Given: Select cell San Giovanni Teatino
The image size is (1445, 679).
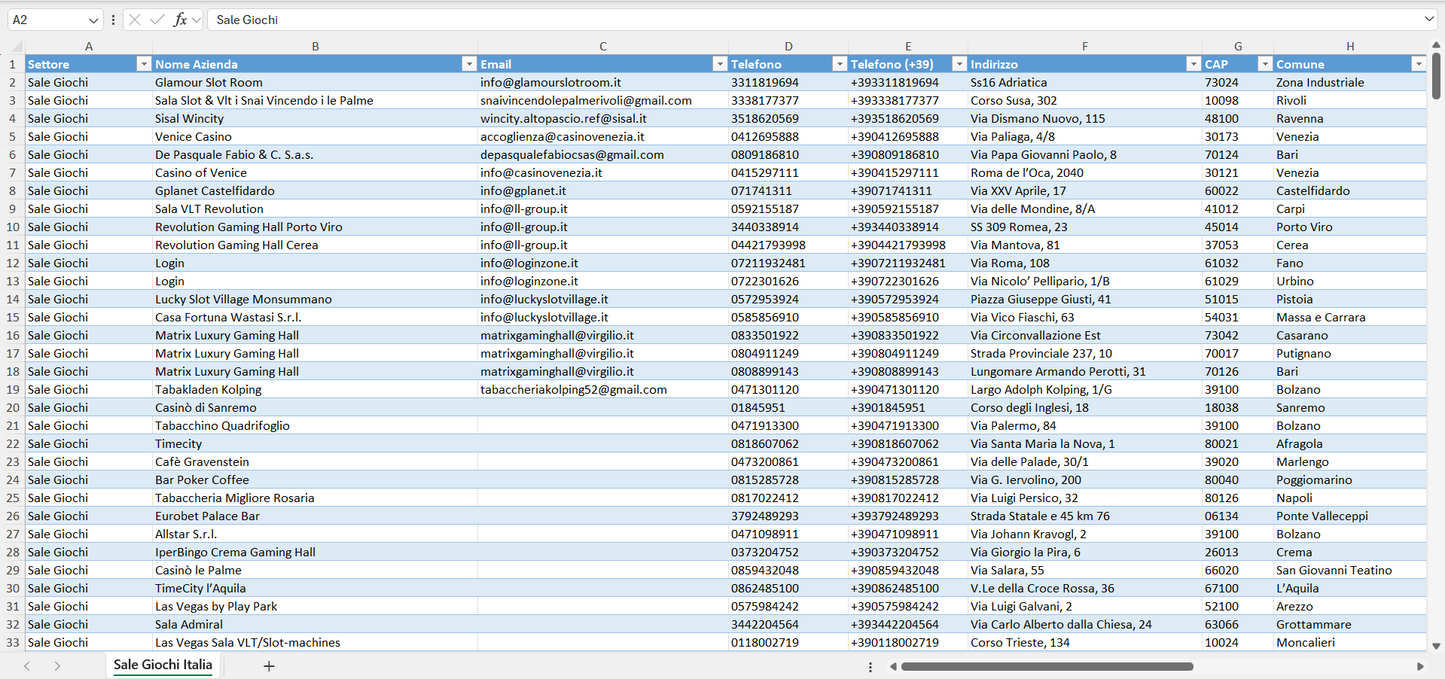Looking at the screenshot, I should point(1350,570).
